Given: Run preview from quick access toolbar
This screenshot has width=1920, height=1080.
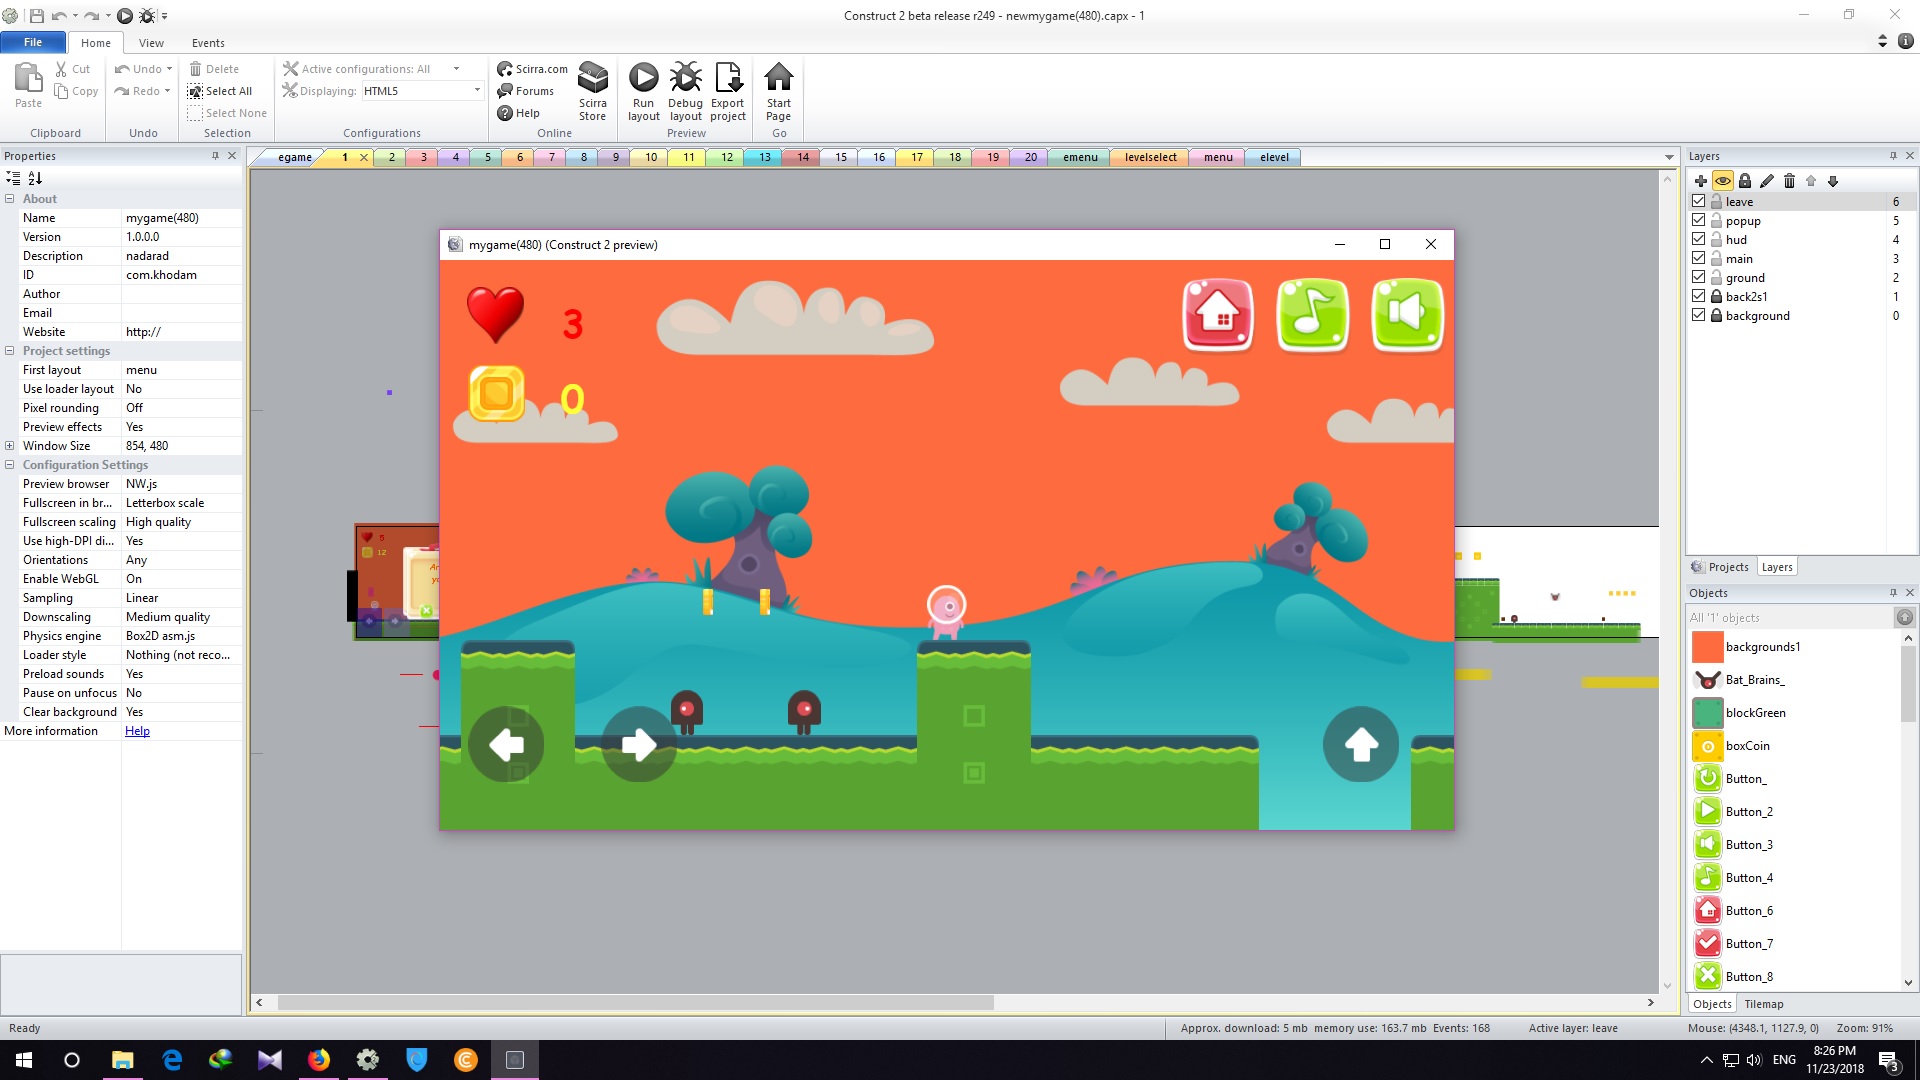Looking at the screenshot, I should pyautogui.click(x=125, y=16).
